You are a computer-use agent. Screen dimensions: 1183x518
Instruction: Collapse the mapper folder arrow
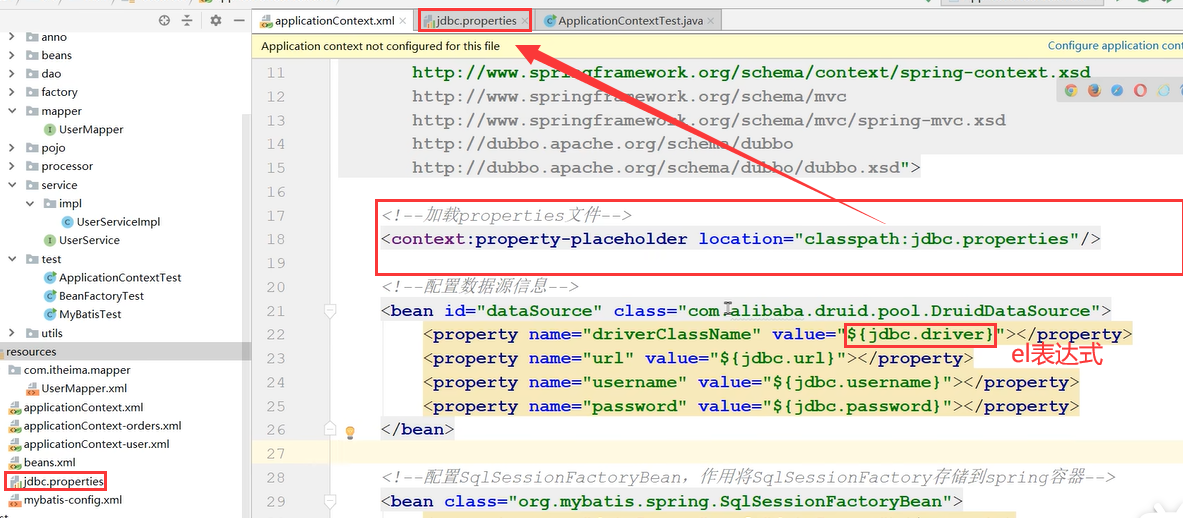coord(11,111)
